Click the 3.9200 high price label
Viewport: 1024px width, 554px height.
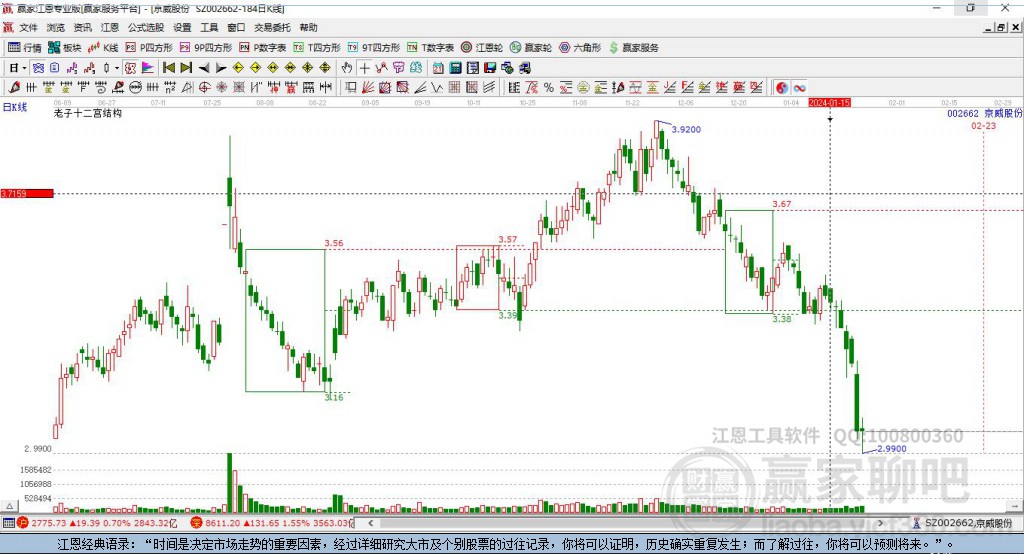click(x=686, y=129)
